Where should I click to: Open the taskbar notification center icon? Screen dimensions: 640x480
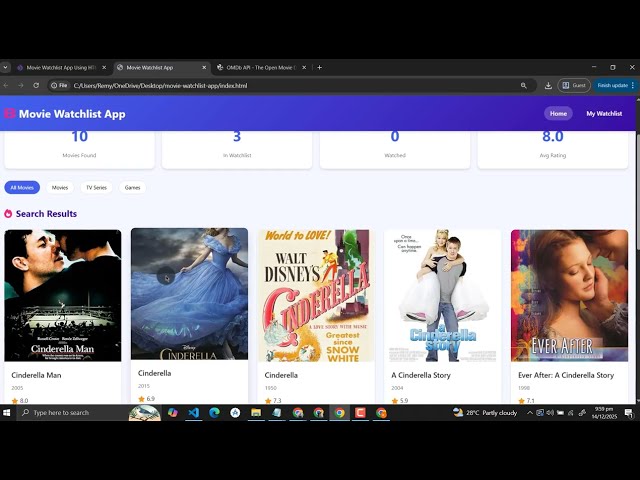point(629,413)
